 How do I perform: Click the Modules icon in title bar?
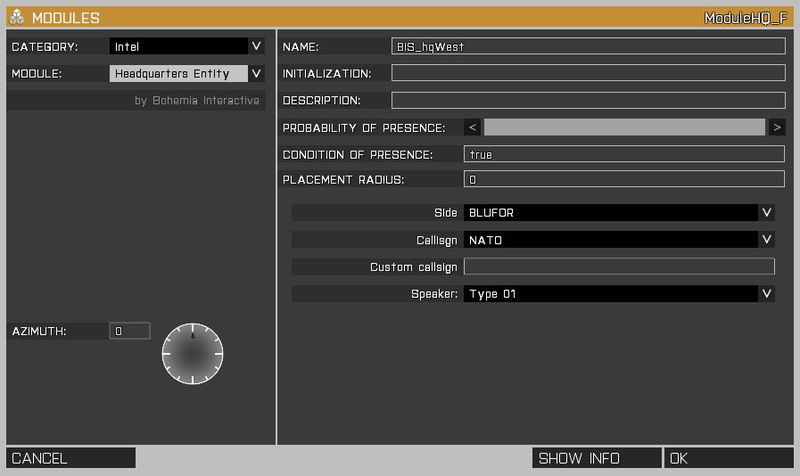[x=17, y=18]
